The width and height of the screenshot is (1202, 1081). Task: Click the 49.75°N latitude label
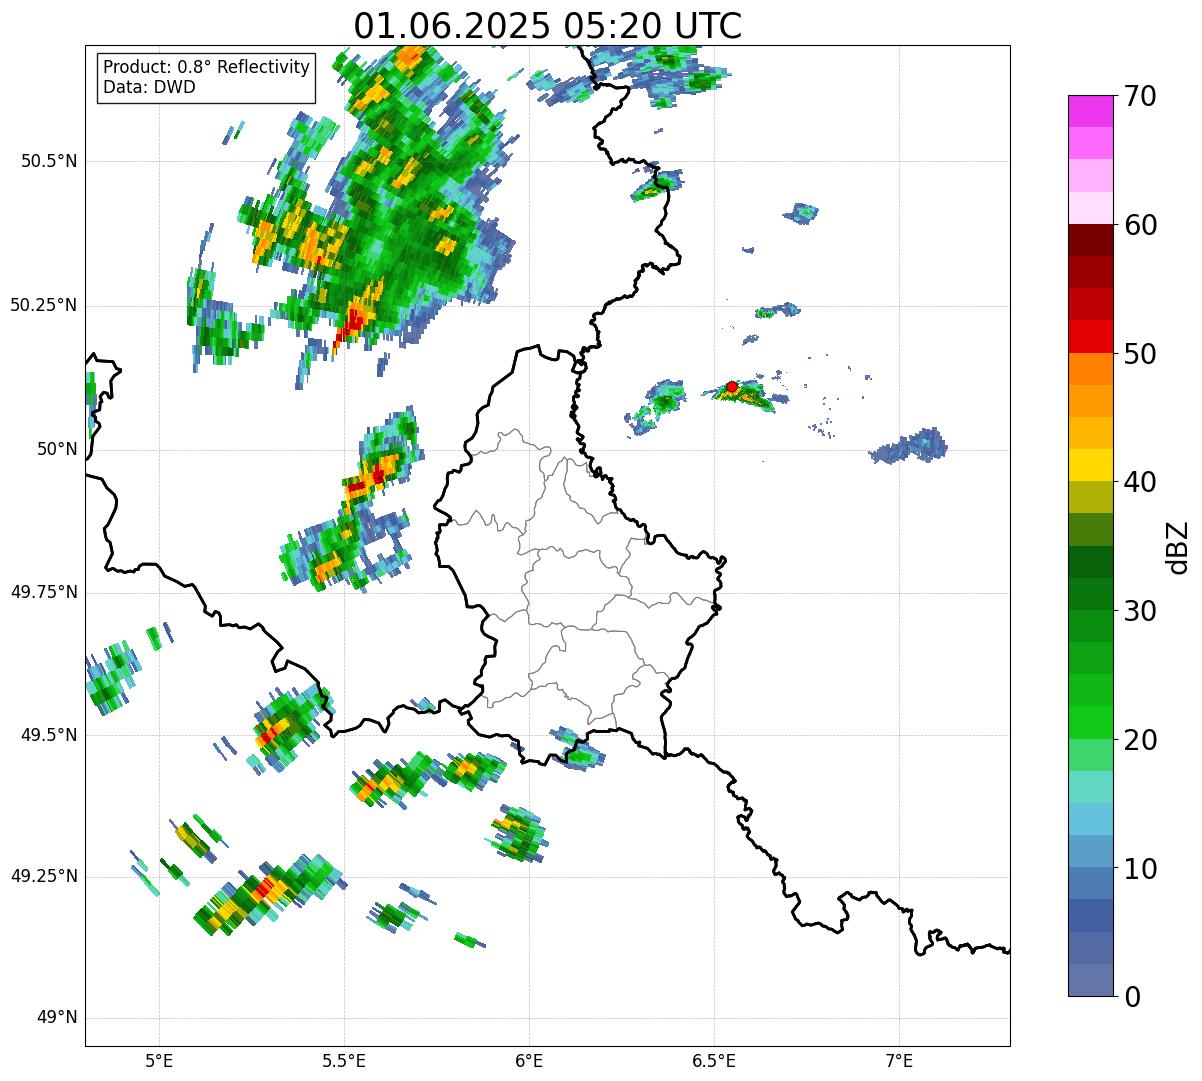point(43,592)
